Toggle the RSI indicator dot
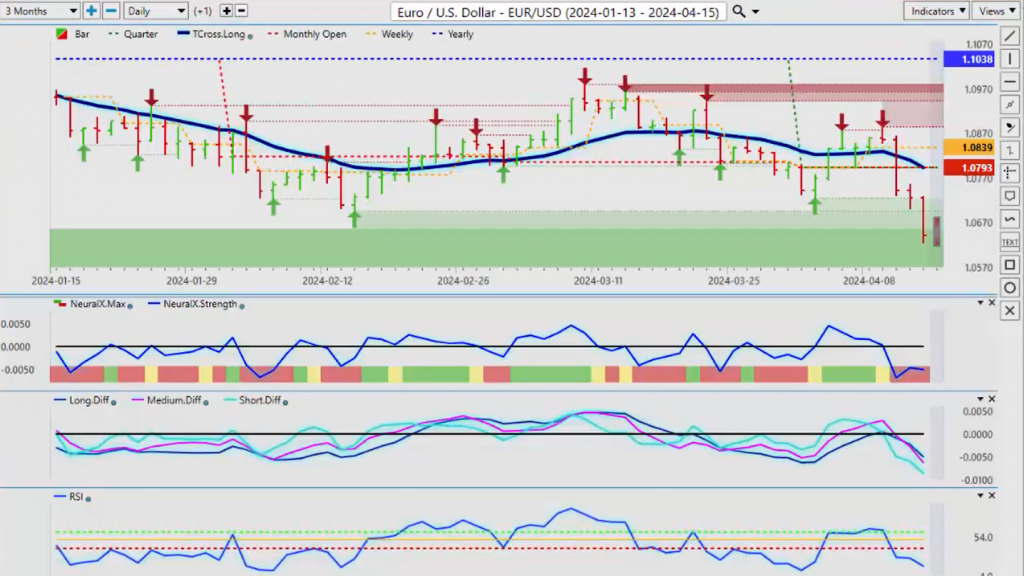 88,499
